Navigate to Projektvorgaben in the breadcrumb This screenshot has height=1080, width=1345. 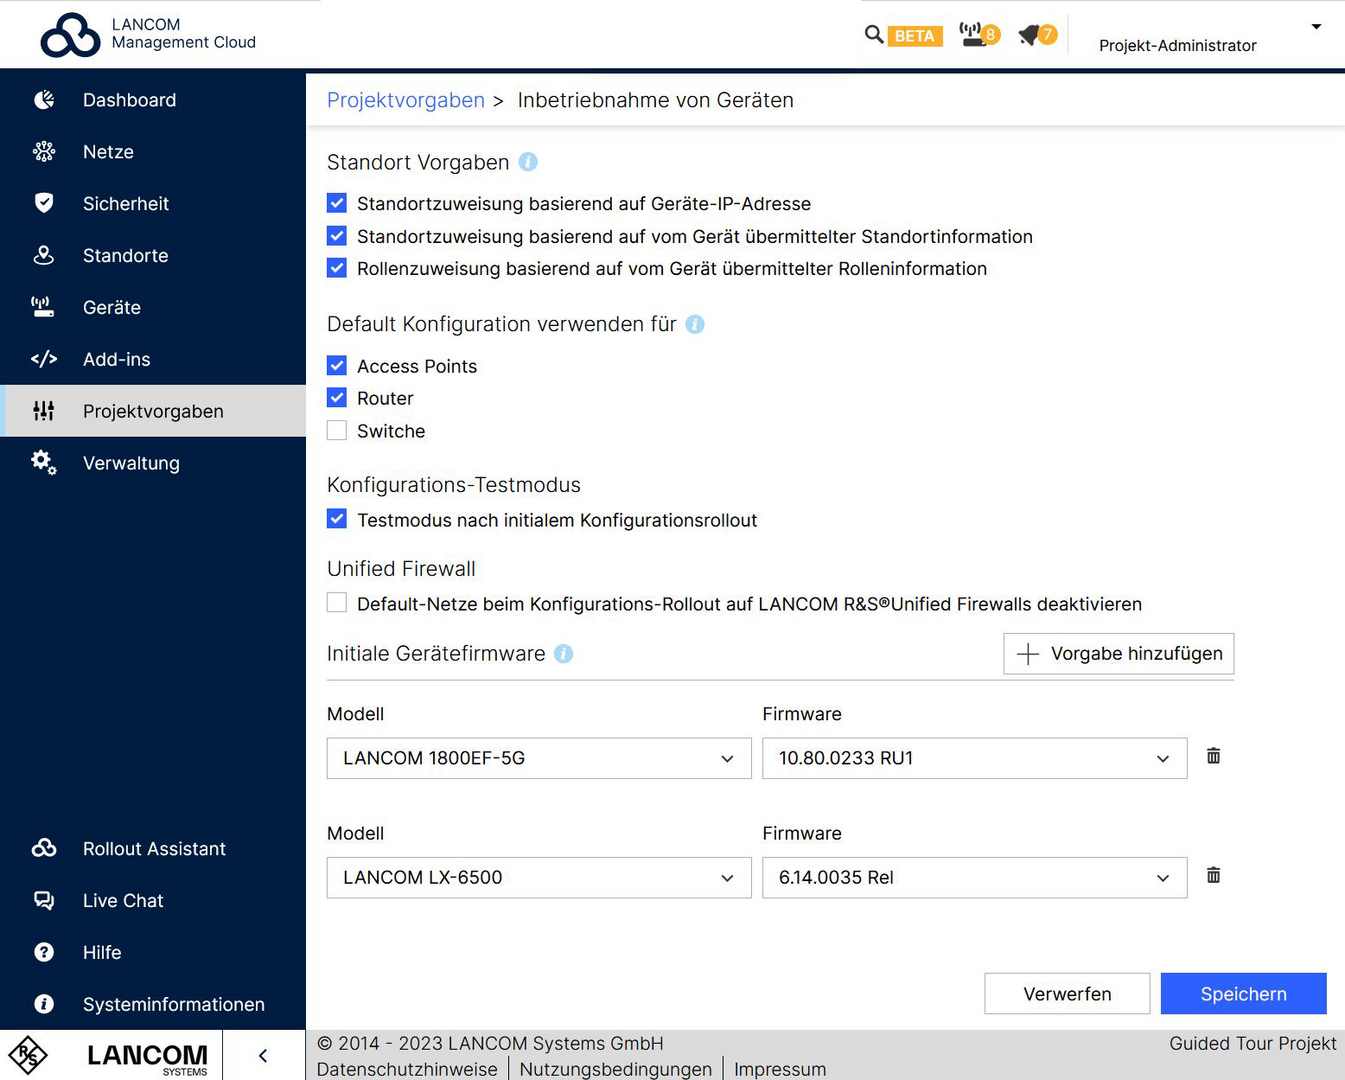[405, 100]
